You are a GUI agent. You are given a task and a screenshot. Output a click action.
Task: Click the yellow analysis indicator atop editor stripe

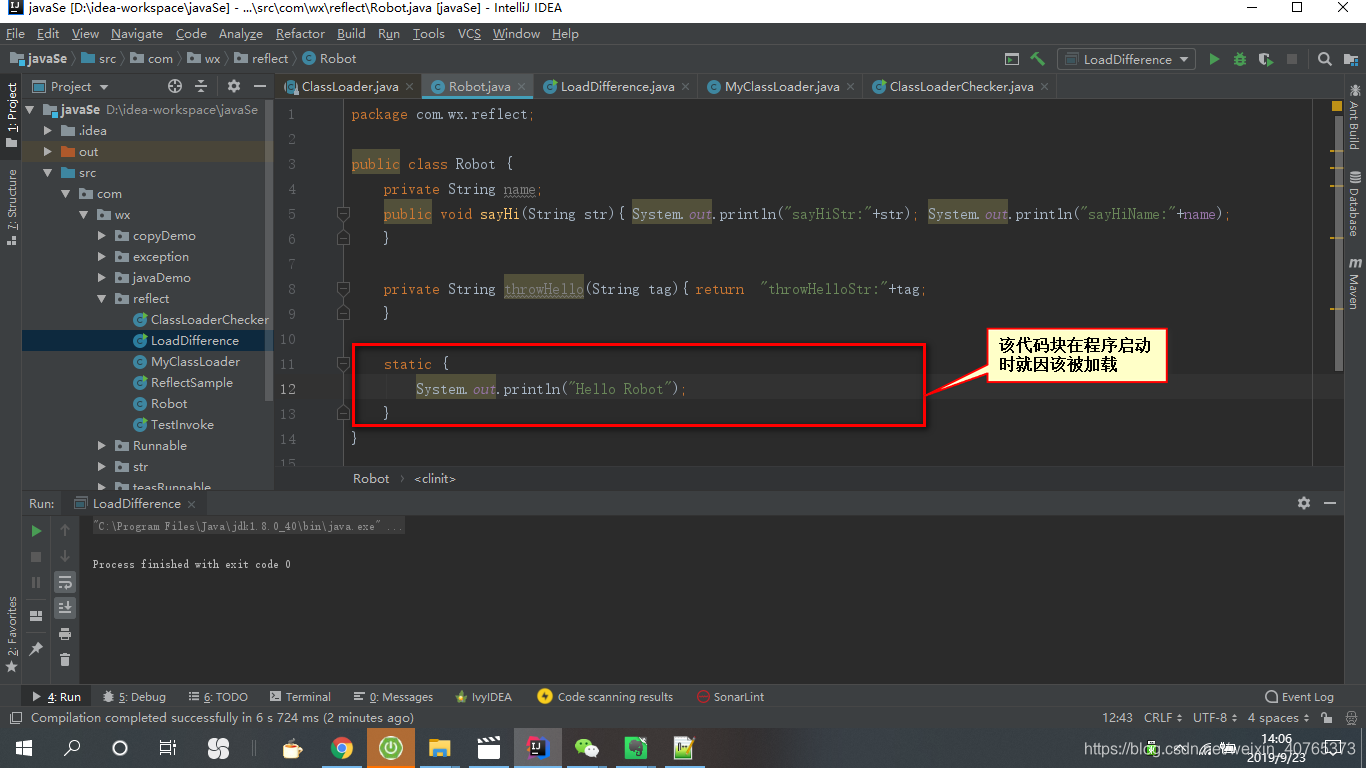[x=1337, y=106]
